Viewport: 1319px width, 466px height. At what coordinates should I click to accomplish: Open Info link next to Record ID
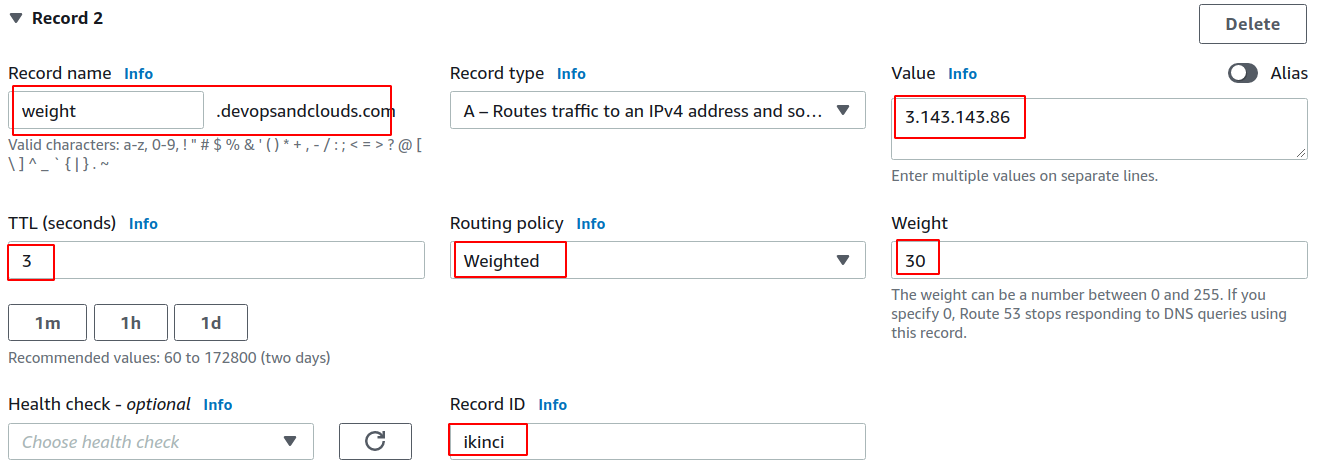point(553,405)
